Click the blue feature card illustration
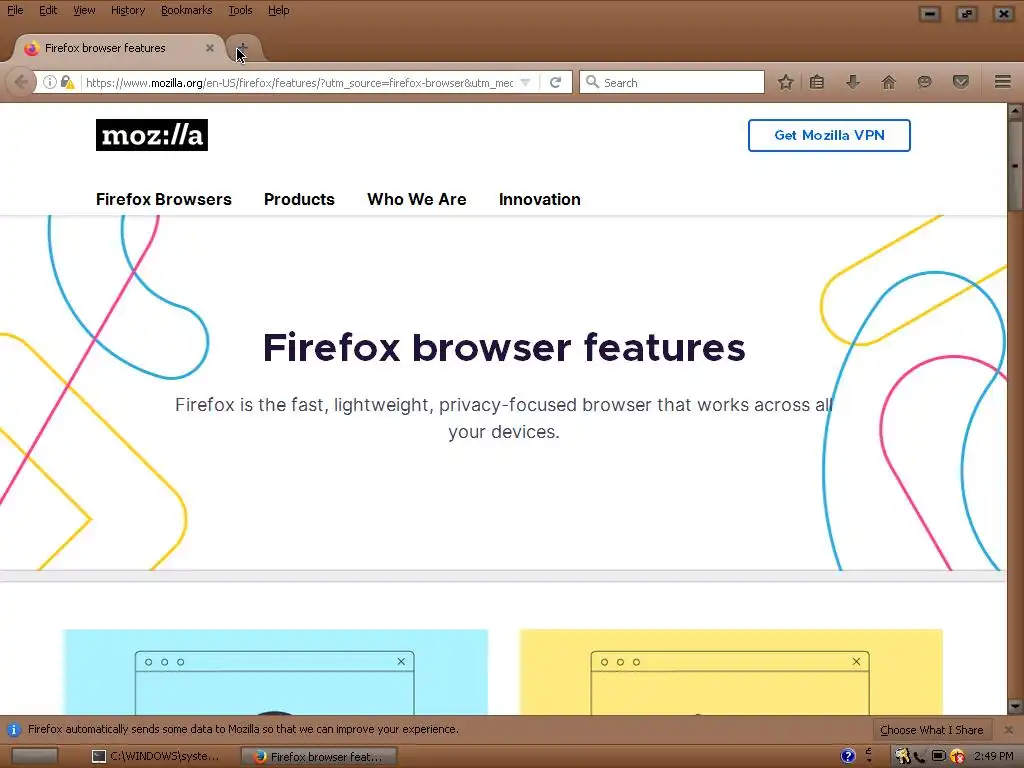Screen dimensions: 1024x768 276,671
